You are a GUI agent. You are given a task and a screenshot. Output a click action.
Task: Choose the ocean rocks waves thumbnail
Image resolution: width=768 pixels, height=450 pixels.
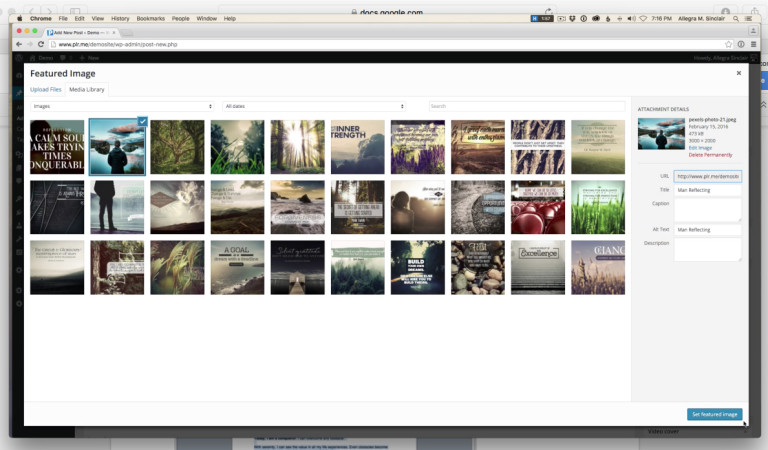tap(297, 207)
